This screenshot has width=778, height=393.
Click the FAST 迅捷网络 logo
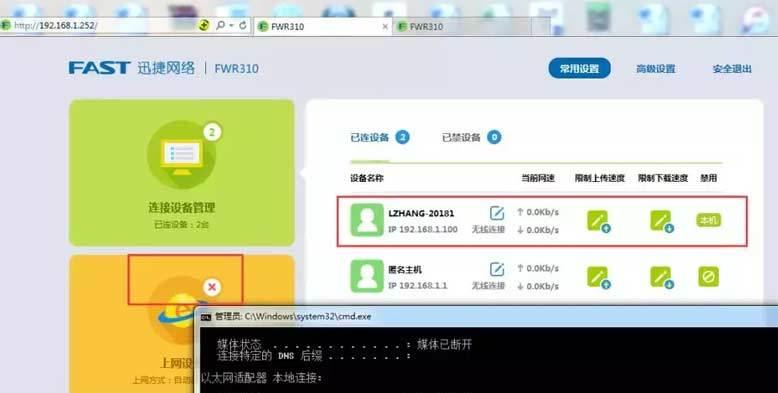(132, 68)
